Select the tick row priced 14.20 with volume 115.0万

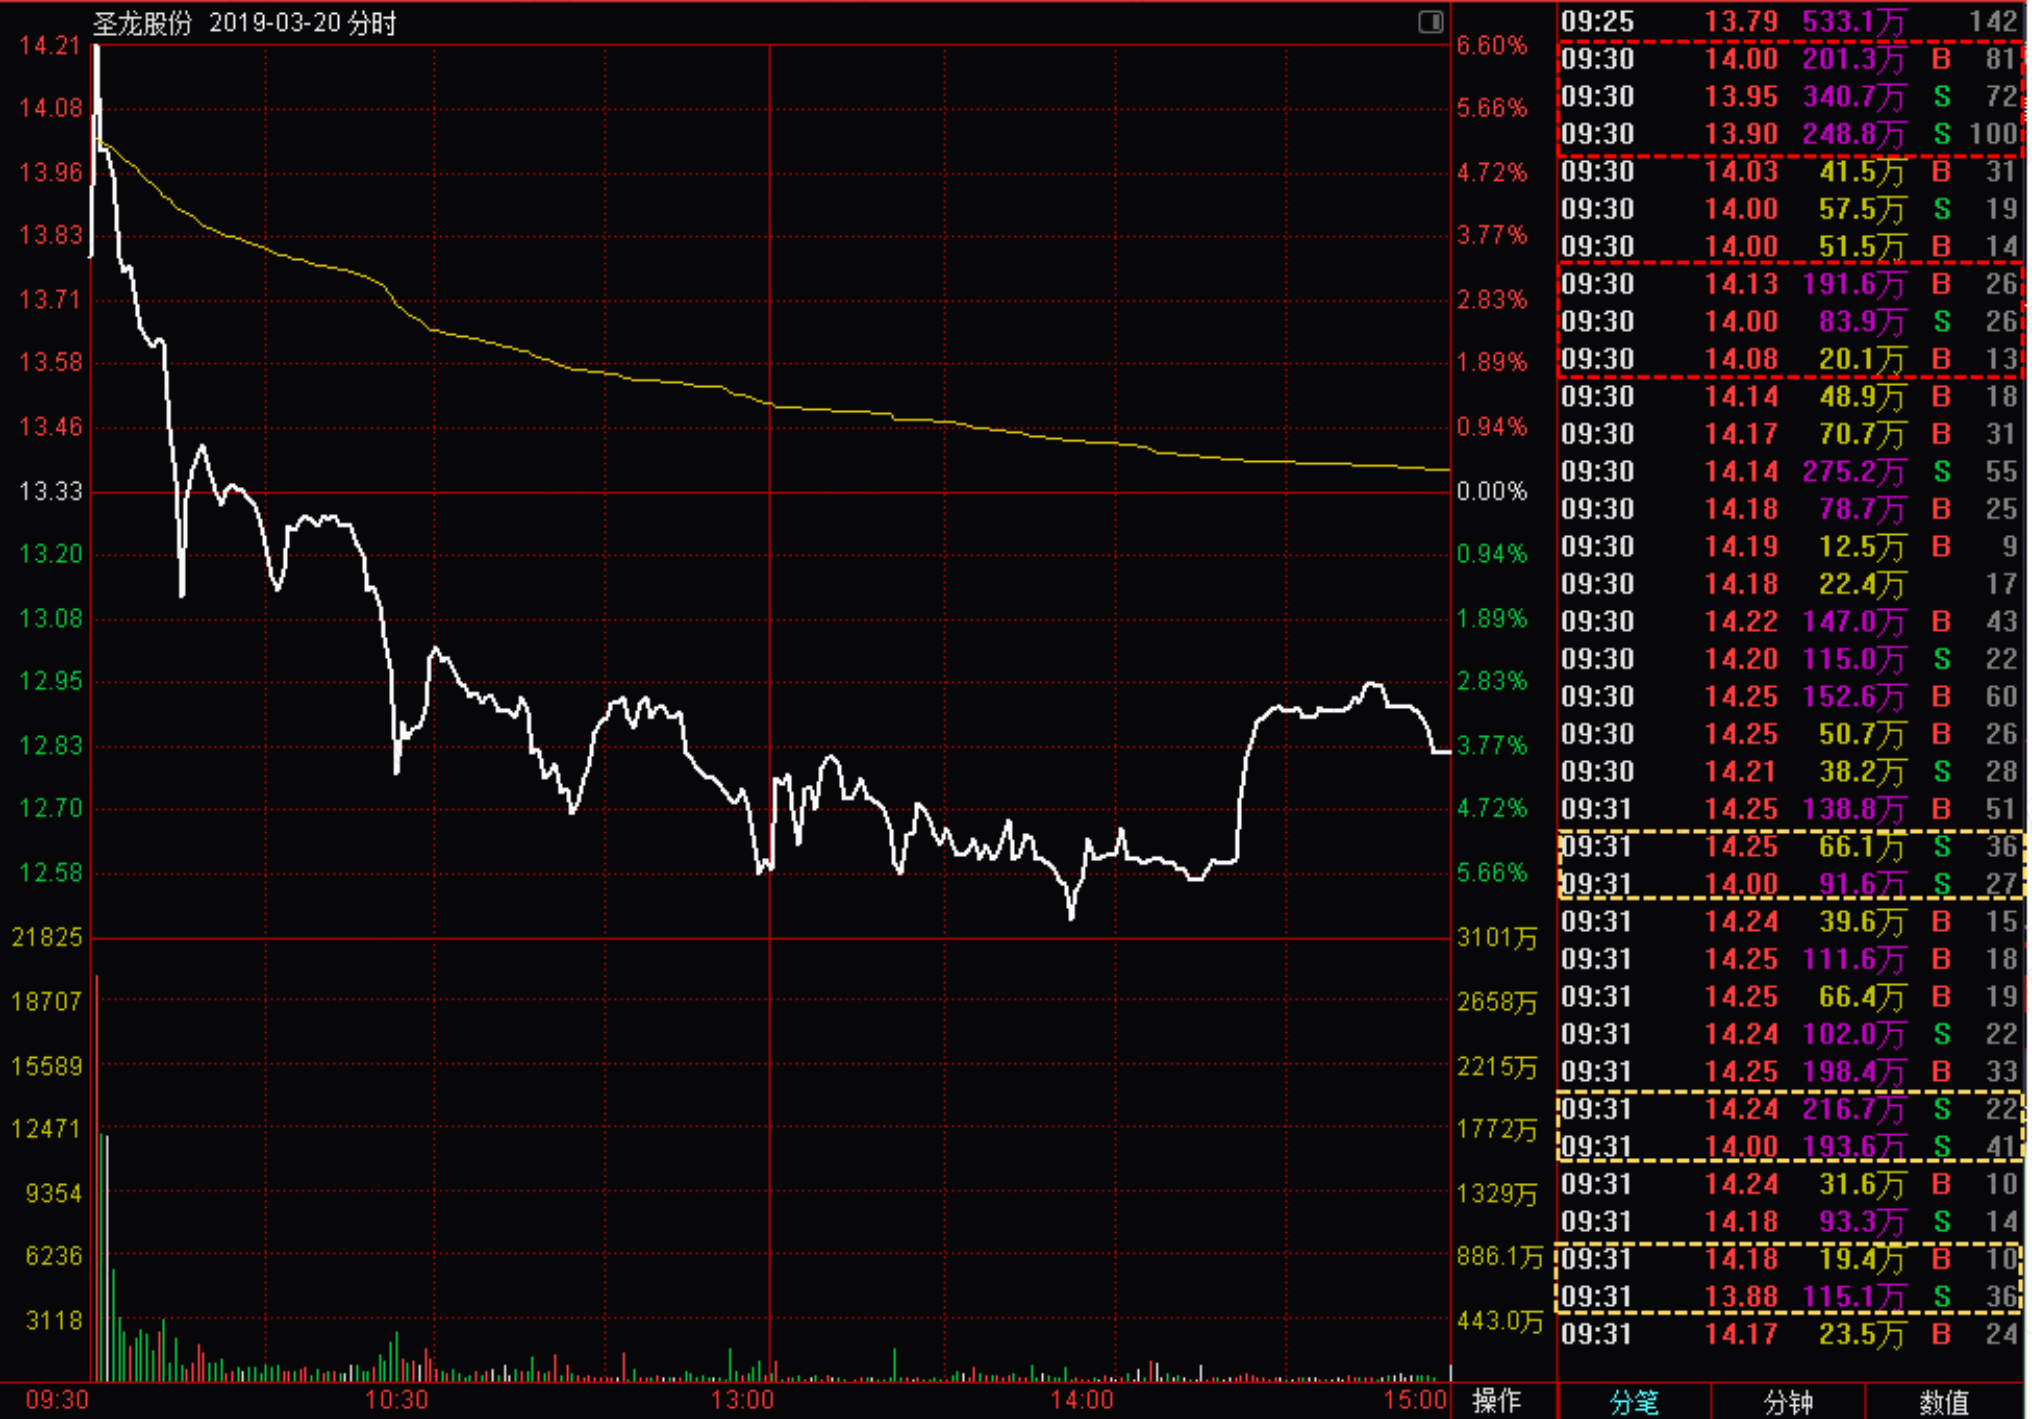pos(1790,659)
